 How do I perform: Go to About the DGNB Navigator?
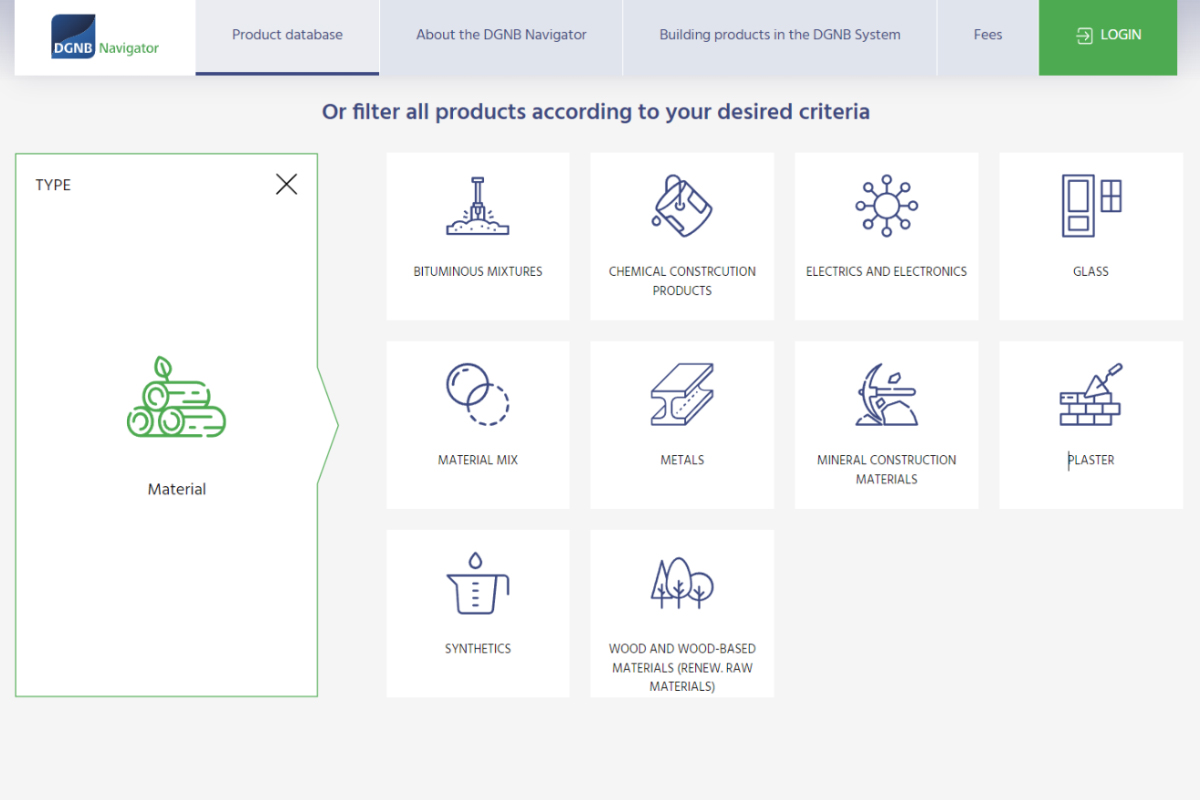[501, 37]
